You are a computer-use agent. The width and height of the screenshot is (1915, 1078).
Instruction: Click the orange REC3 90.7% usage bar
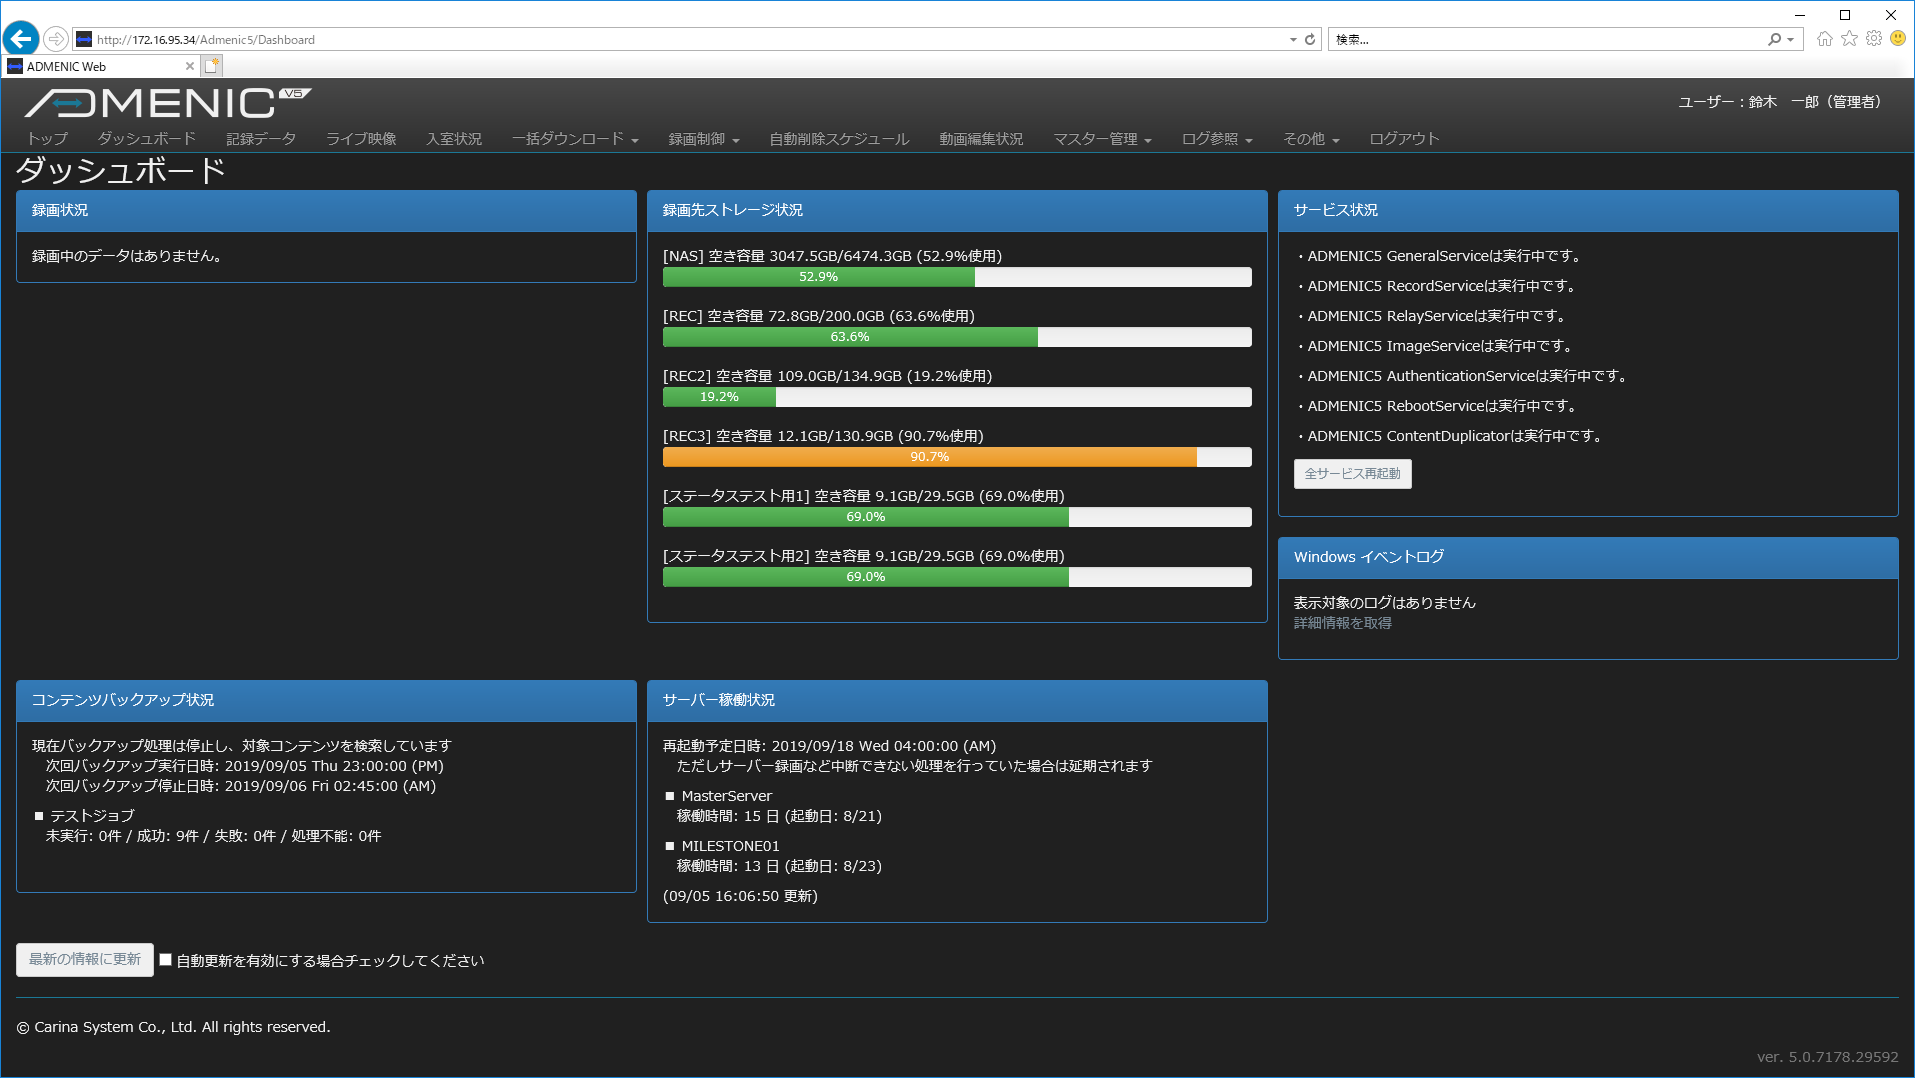pyautogui.click(x=929, y=457)
